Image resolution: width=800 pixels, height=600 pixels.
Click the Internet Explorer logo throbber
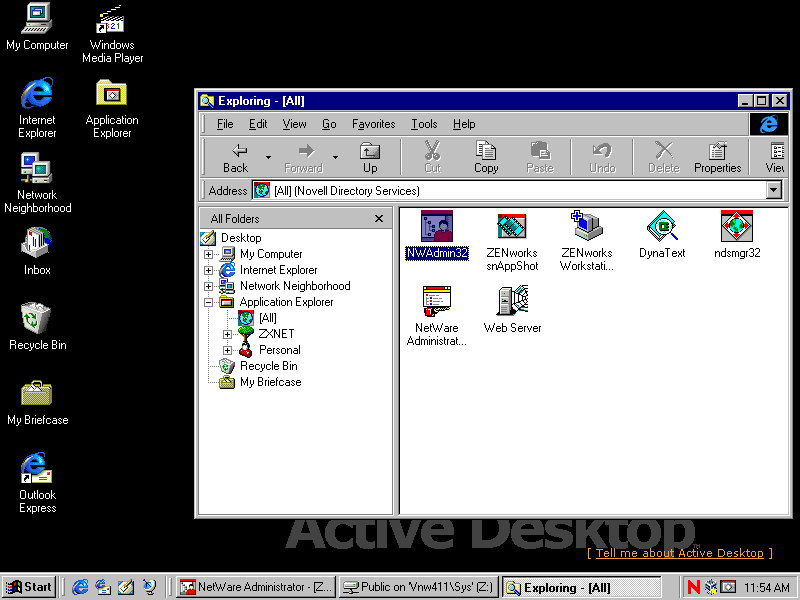tap(768, 124)
